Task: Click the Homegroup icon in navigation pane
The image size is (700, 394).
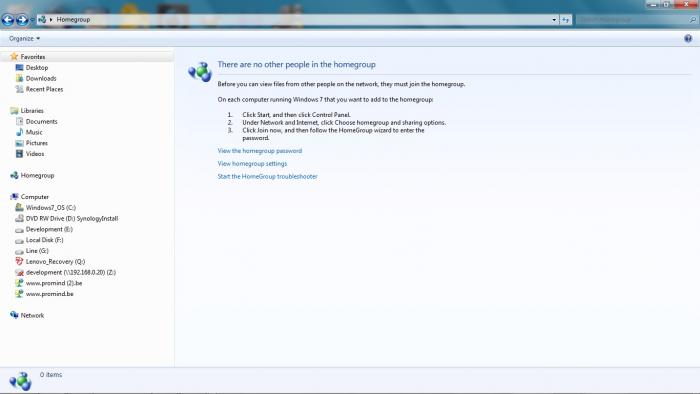Action: [14, 175]
